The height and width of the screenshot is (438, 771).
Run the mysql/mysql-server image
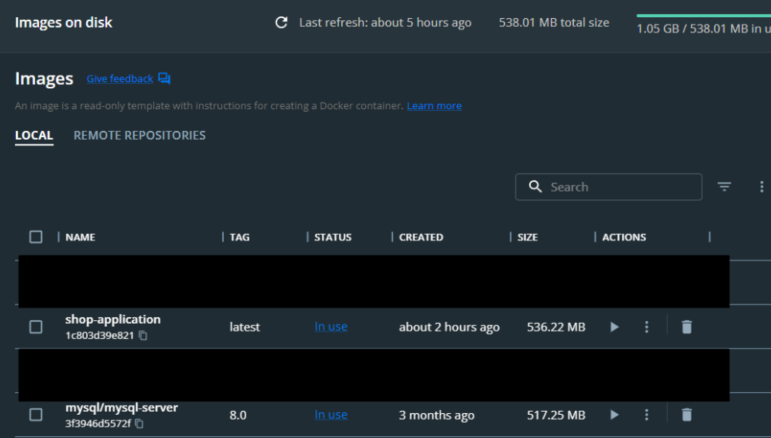coord(614,415)
